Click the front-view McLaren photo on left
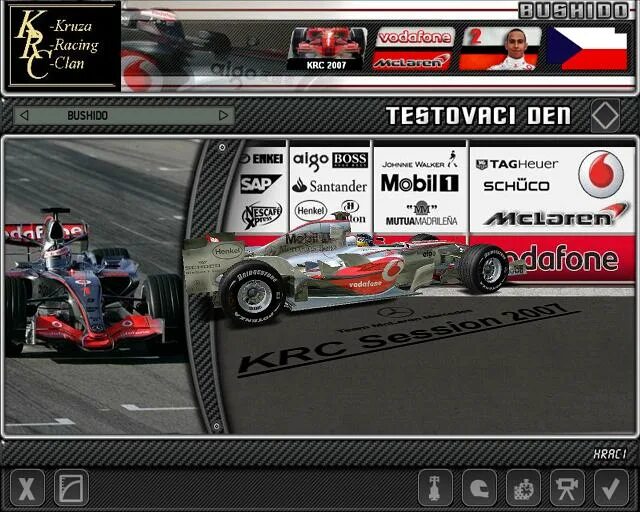This screenshot has height=512, width=640. pyautogui.click(x=96, y=286)
